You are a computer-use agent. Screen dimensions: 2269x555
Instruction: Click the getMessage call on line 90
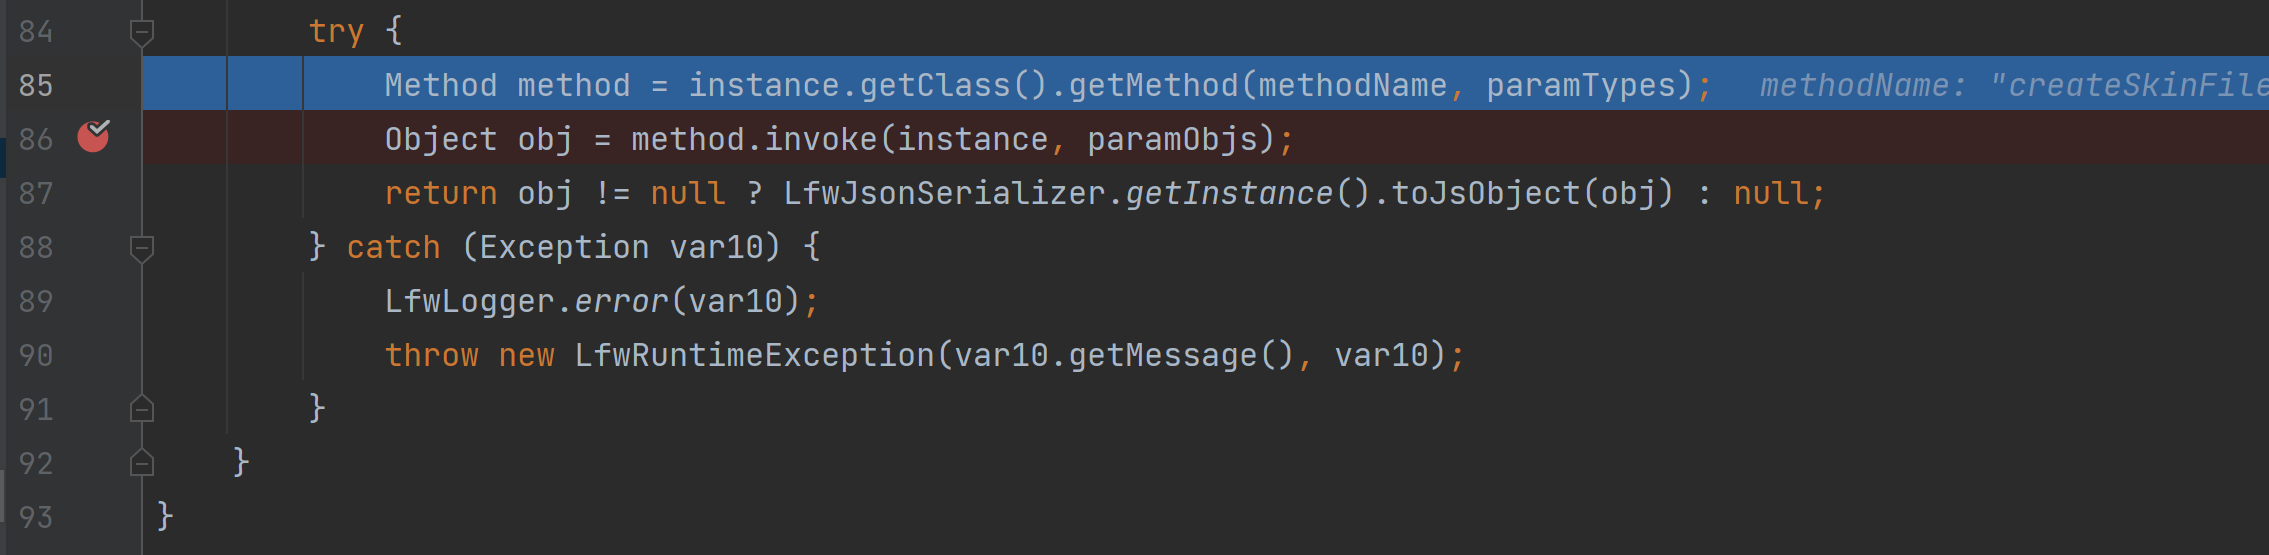1162,356
